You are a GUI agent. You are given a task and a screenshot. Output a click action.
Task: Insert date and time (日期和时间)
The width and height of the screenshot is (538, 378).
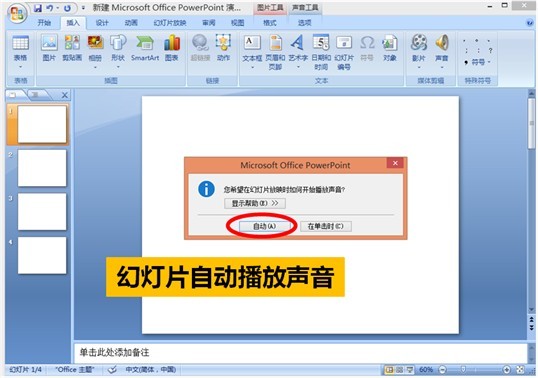point(321,52)
